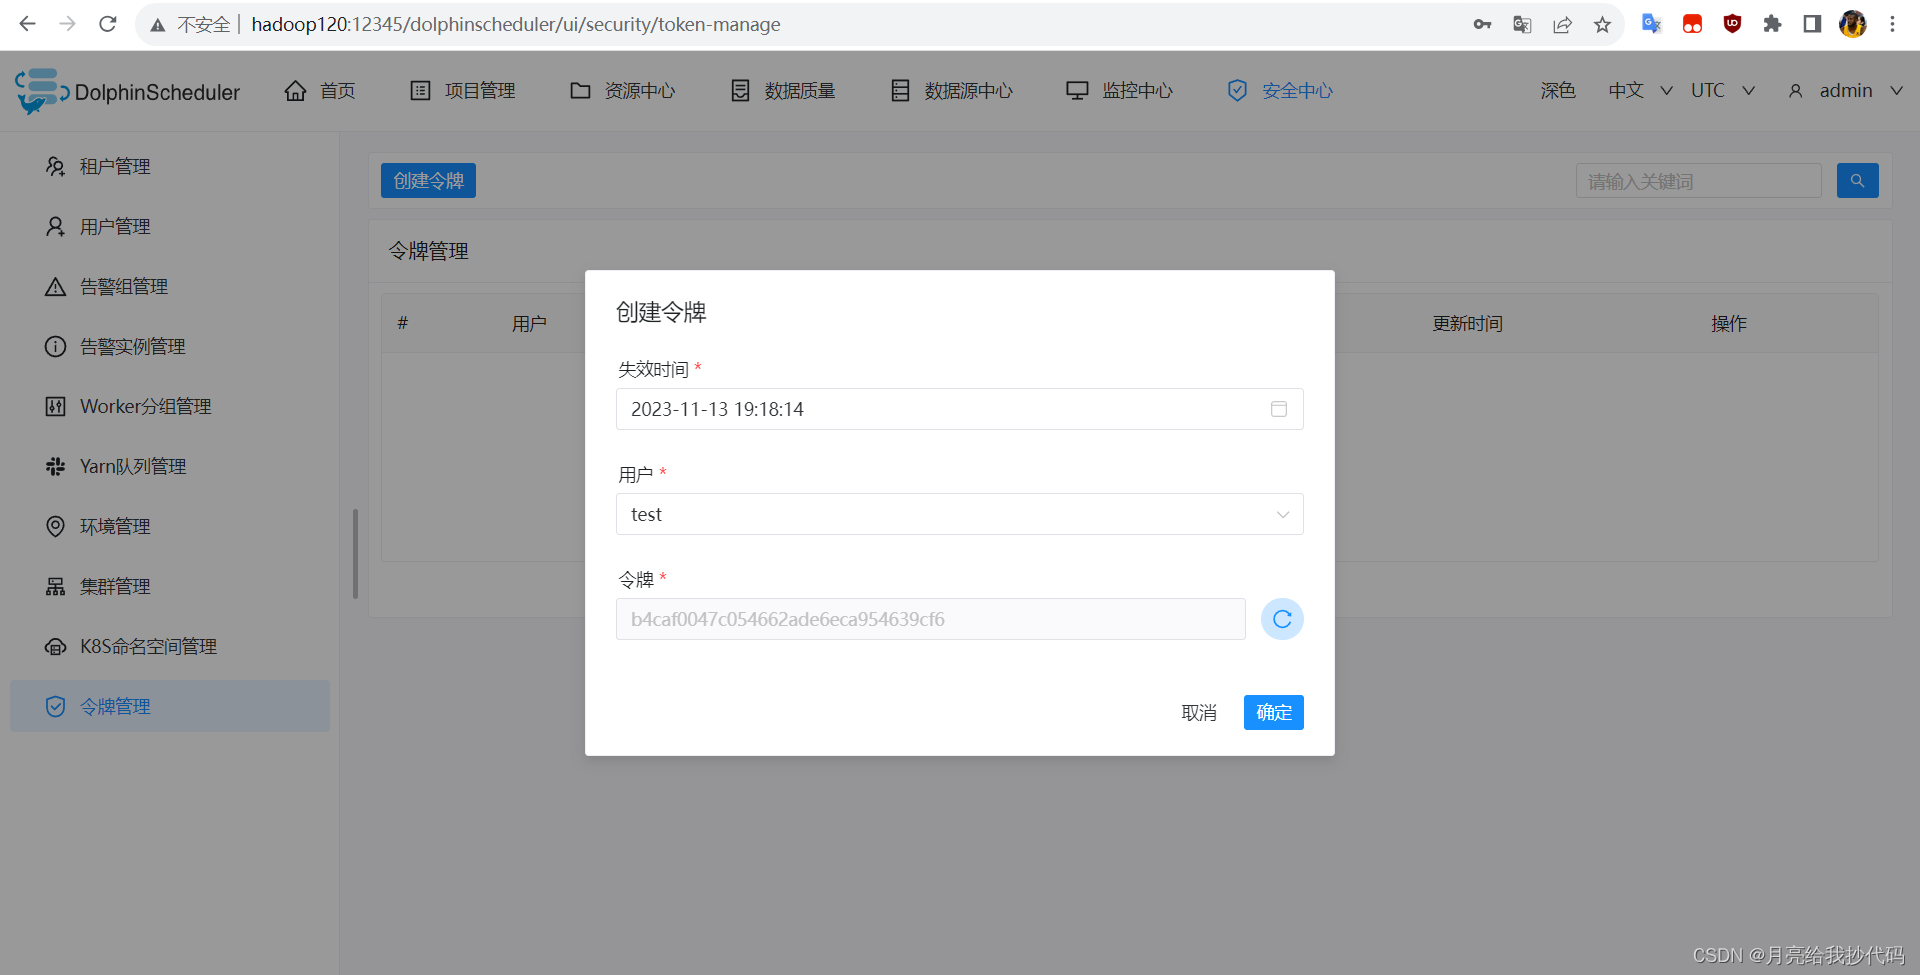This screenshot has height=975, width=1920.
Task: Click the saved password key icon
Action: tap(1482, 25)
